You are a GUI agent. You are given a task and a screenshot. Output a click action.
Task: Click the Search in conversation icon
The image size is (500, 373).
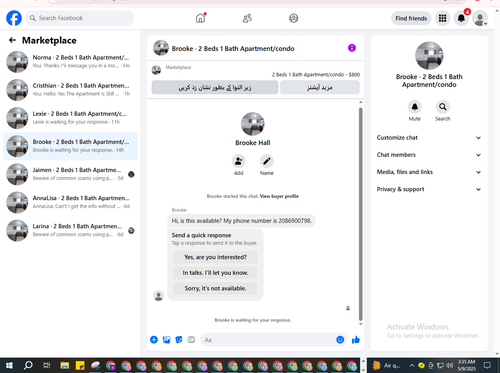point(443,107)
